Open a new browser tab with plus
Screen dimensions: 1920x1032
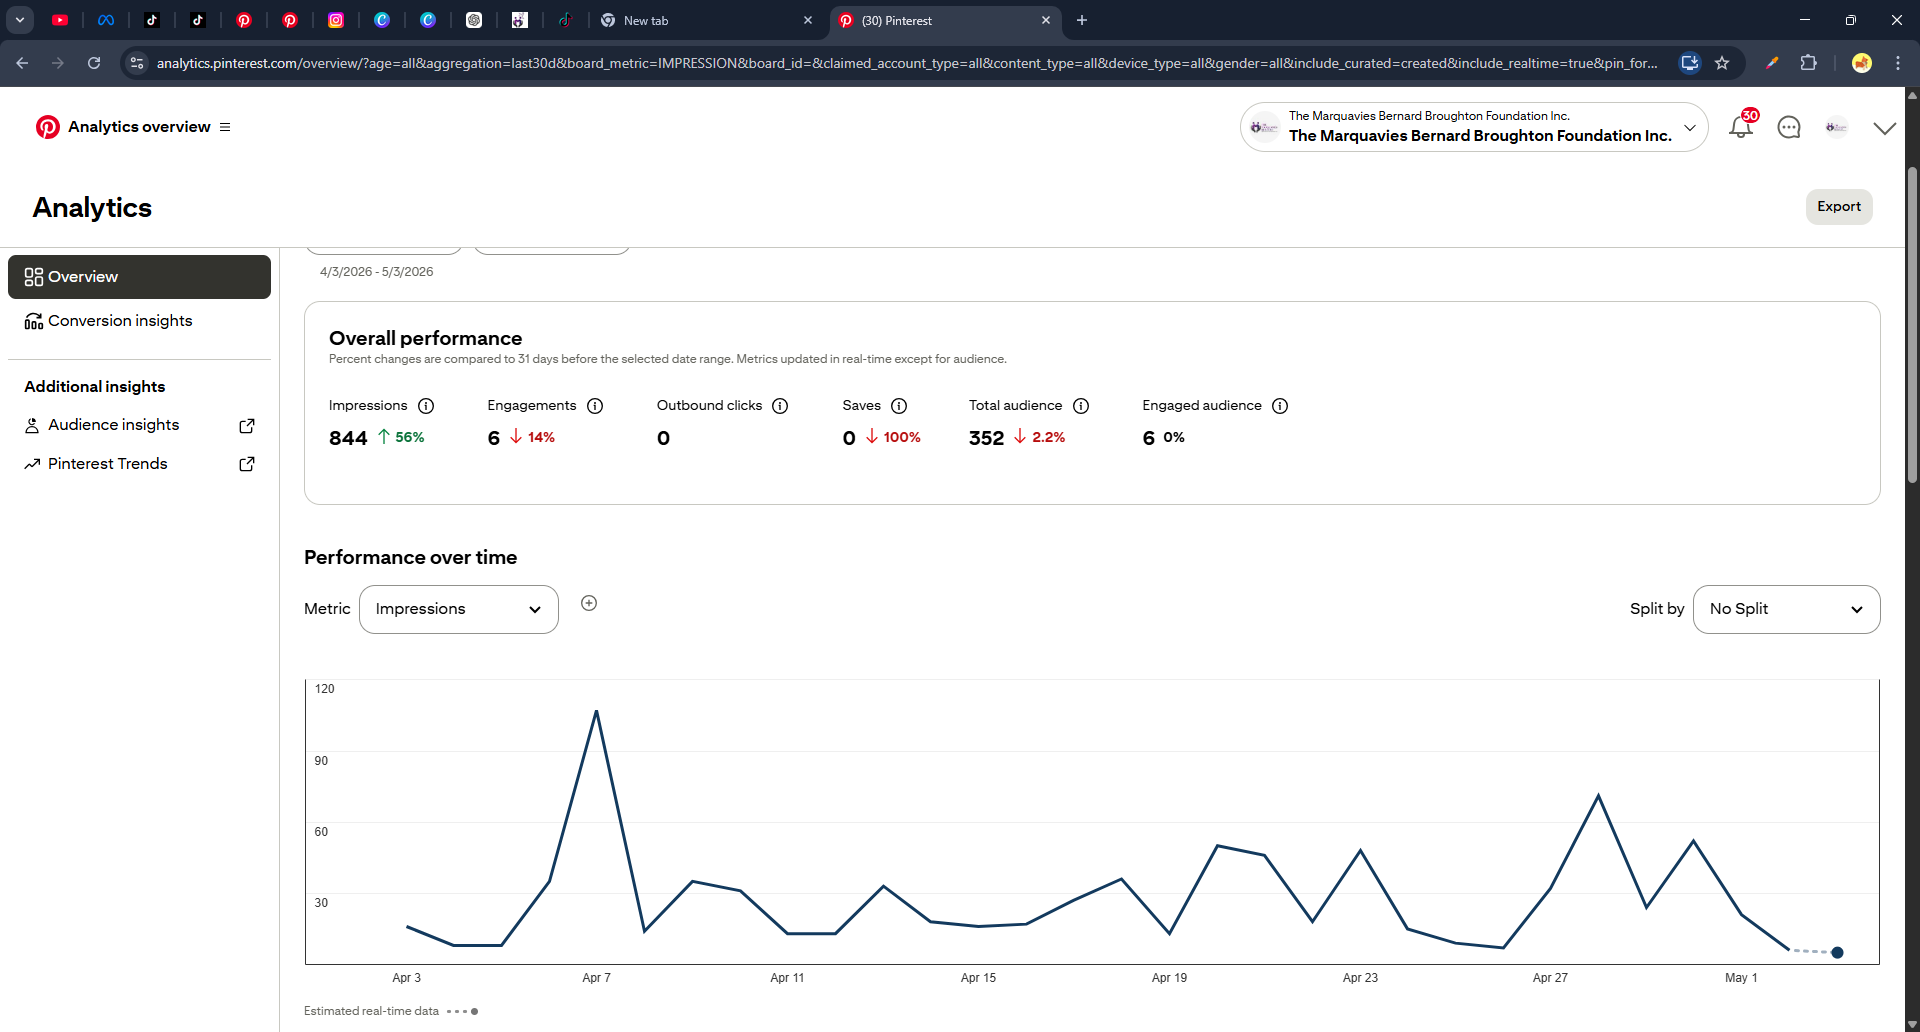(x=1081, y=20)
